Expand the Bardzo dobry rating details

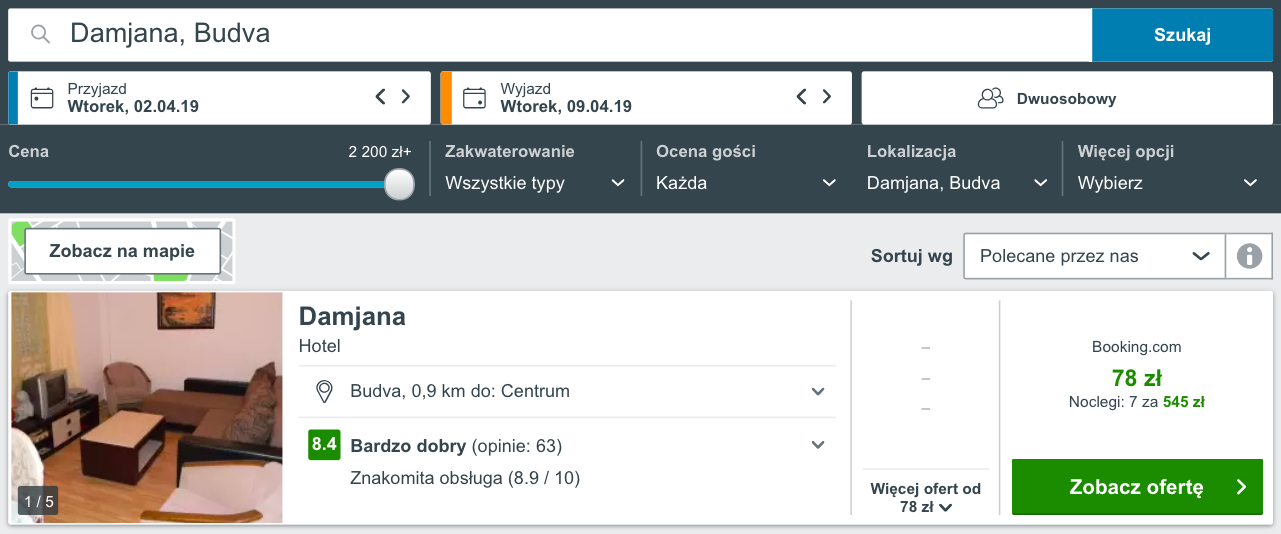818,445
